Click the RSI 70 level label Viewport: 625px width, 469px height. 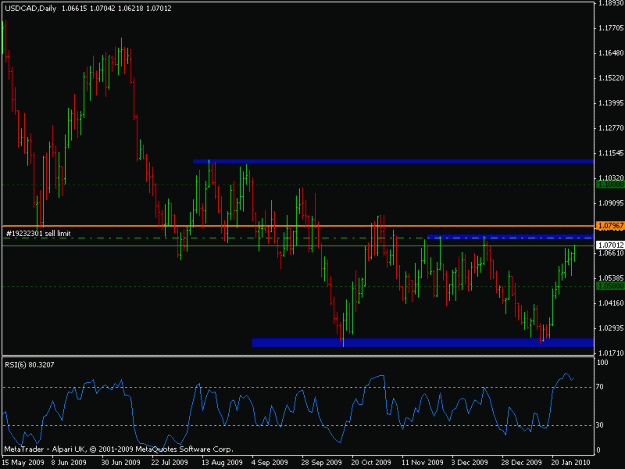599,387
